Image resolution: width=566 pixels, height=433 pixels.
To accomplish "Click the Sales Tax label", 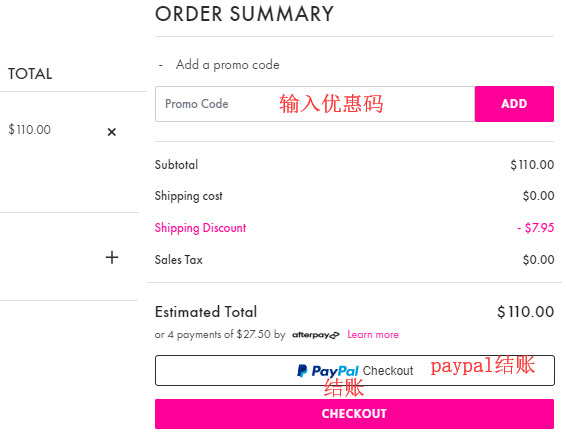I will pos(179,260).
